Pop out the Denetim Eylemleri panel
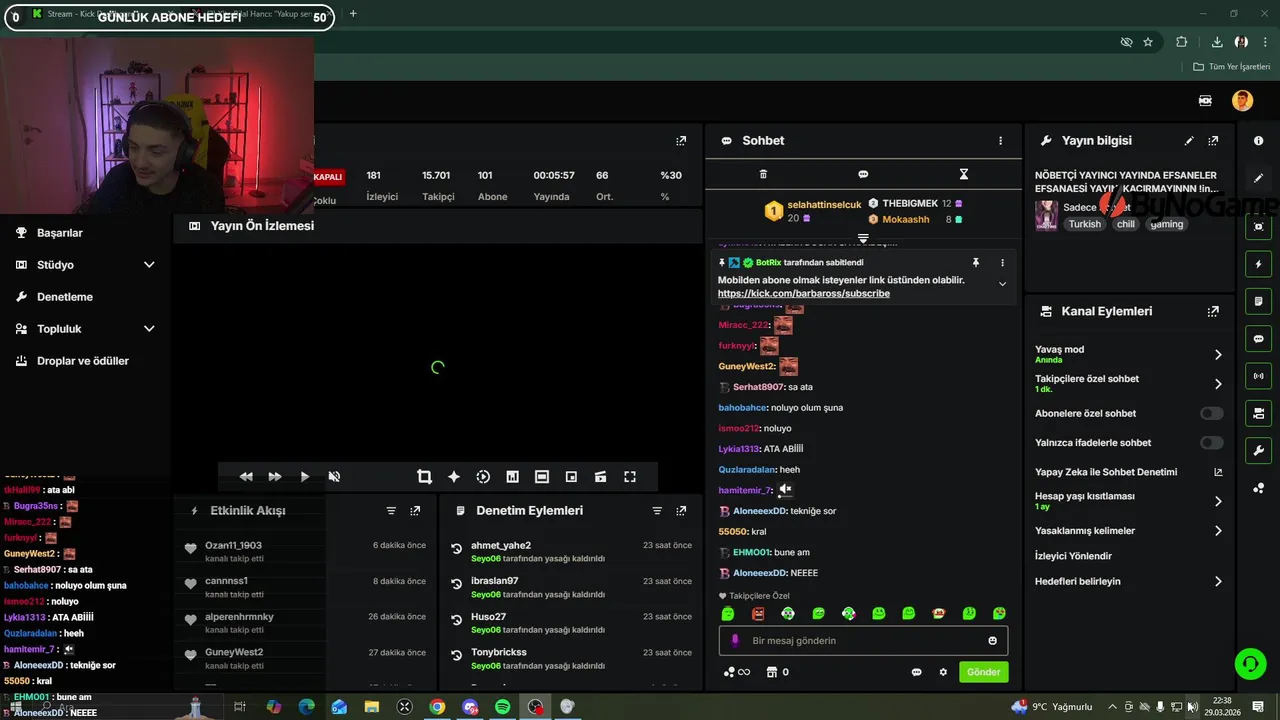This screenshot has height=720, width=1280. click(x=681, y=511)
